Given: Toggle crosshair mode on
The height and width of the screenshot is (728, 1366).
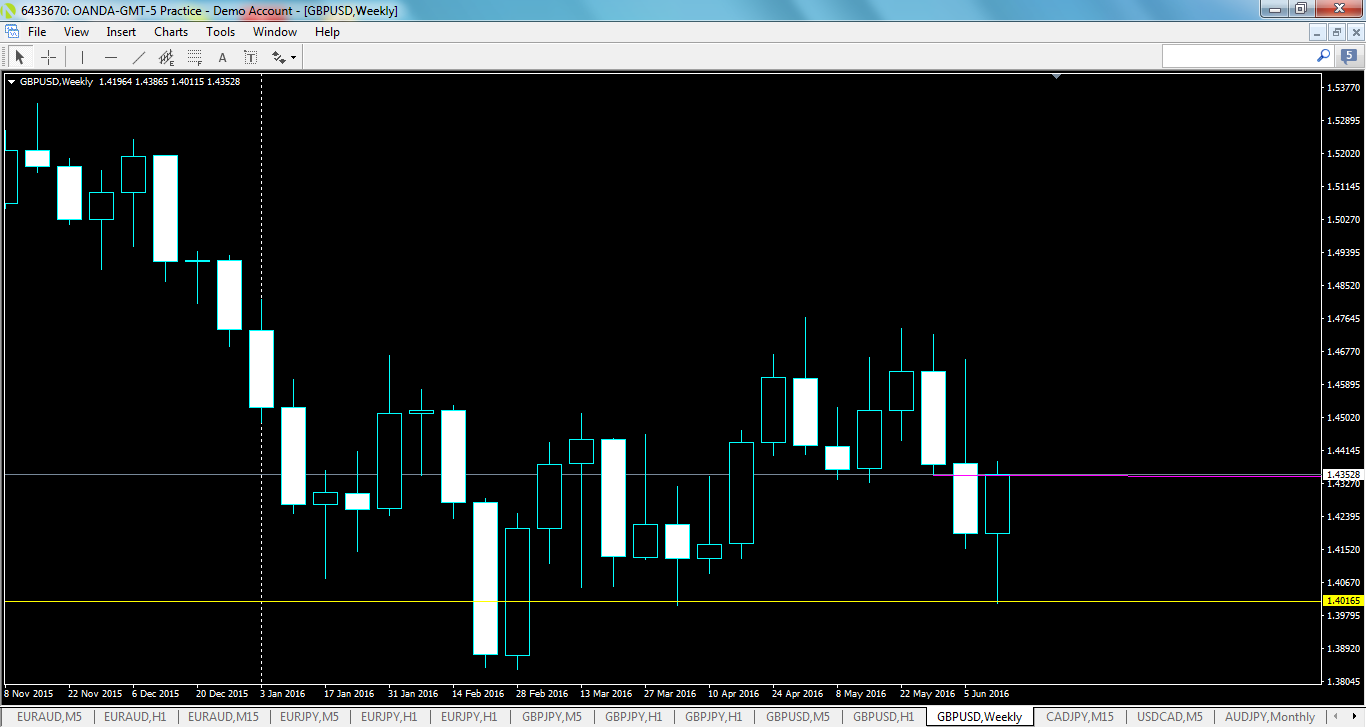Looking at the screenshot, I should [x=48, y=57].
